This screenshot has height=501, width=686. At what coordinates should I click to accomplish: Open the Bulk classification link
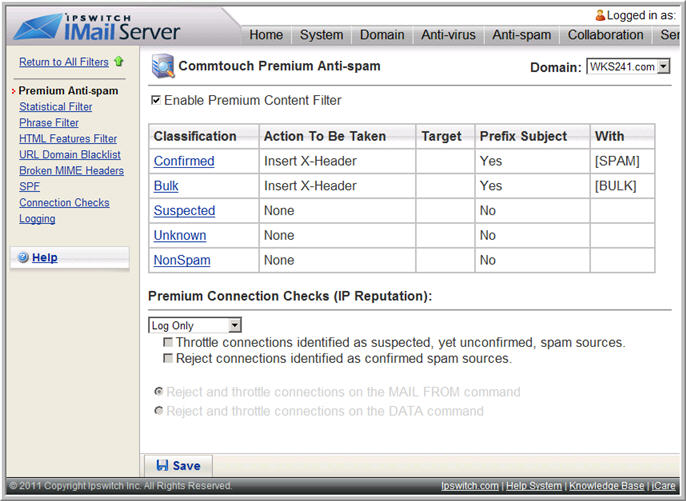166,186
